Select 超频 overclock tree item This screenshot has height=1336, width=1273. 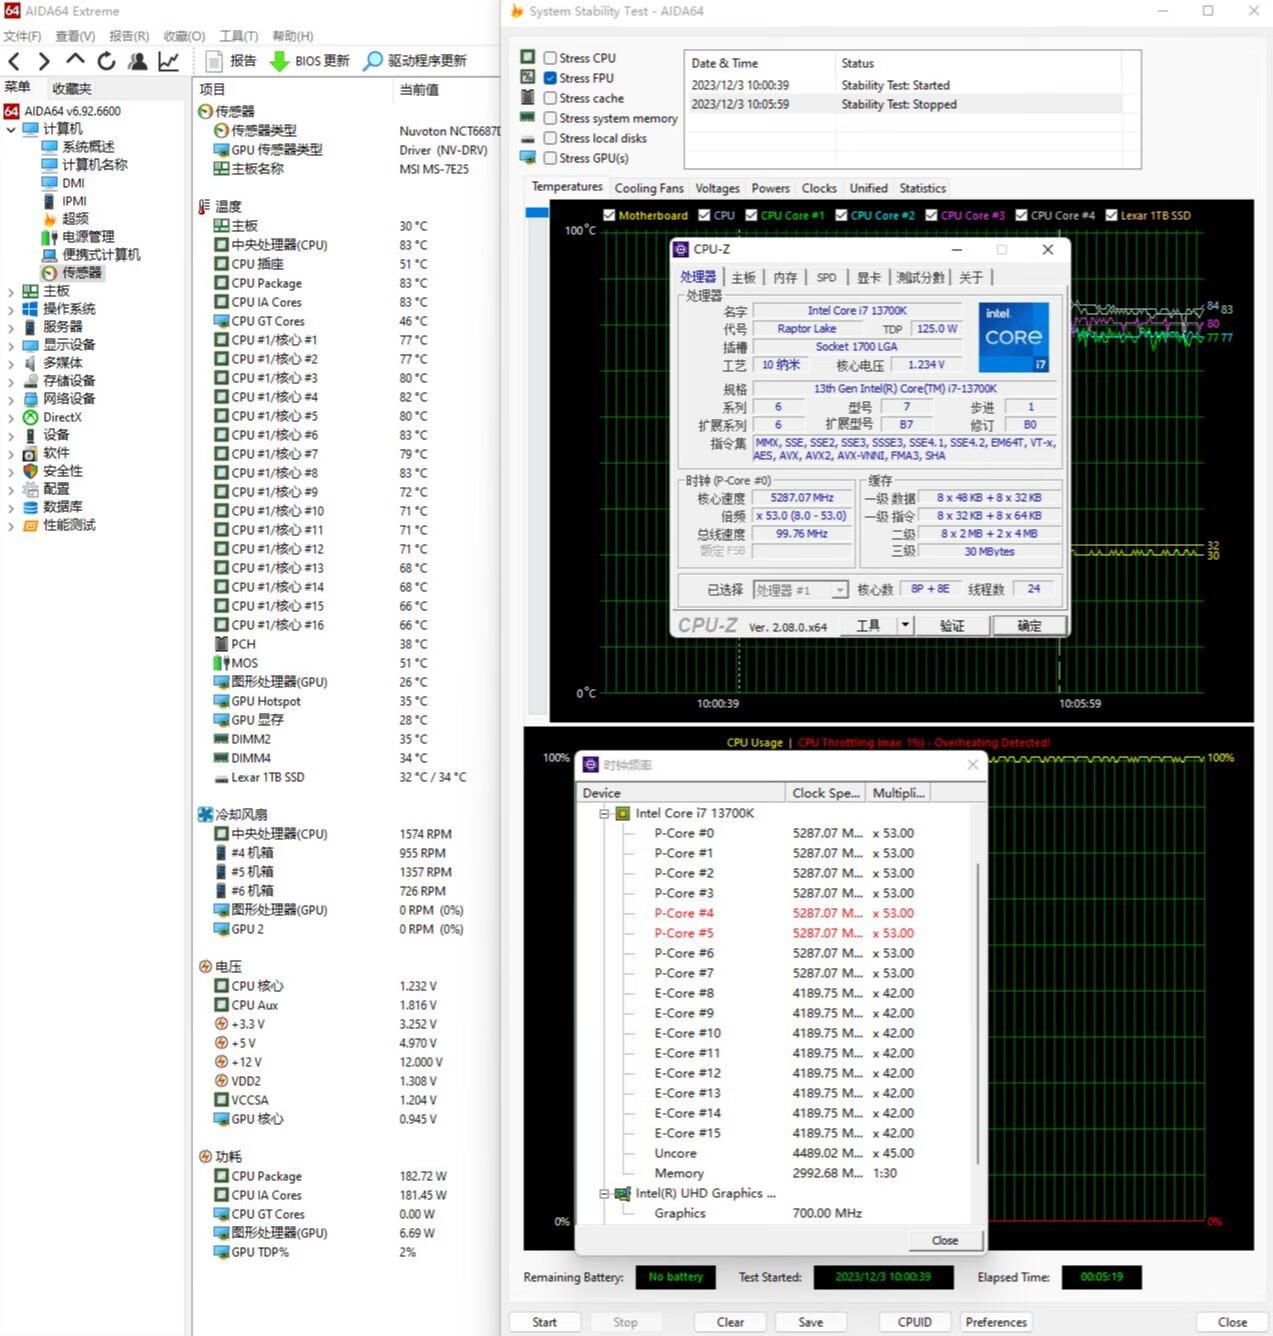click(75, 219)
